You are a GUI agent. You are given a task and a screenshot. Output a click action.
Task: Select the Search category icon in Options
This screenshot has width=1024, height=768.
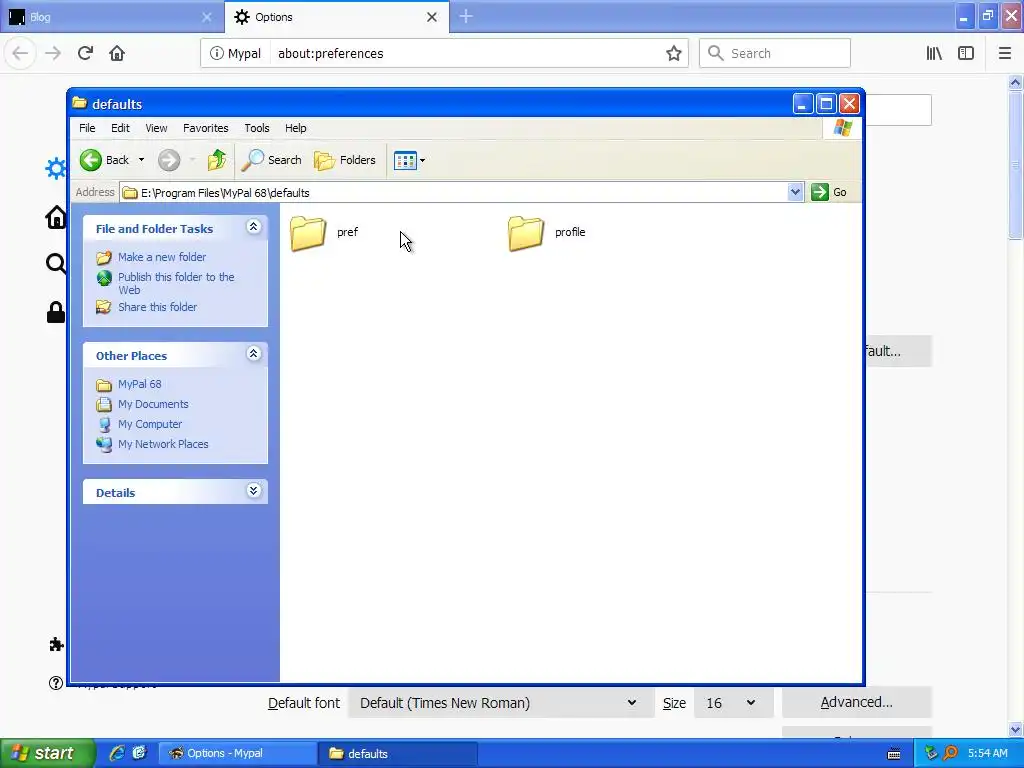point(55,264)
